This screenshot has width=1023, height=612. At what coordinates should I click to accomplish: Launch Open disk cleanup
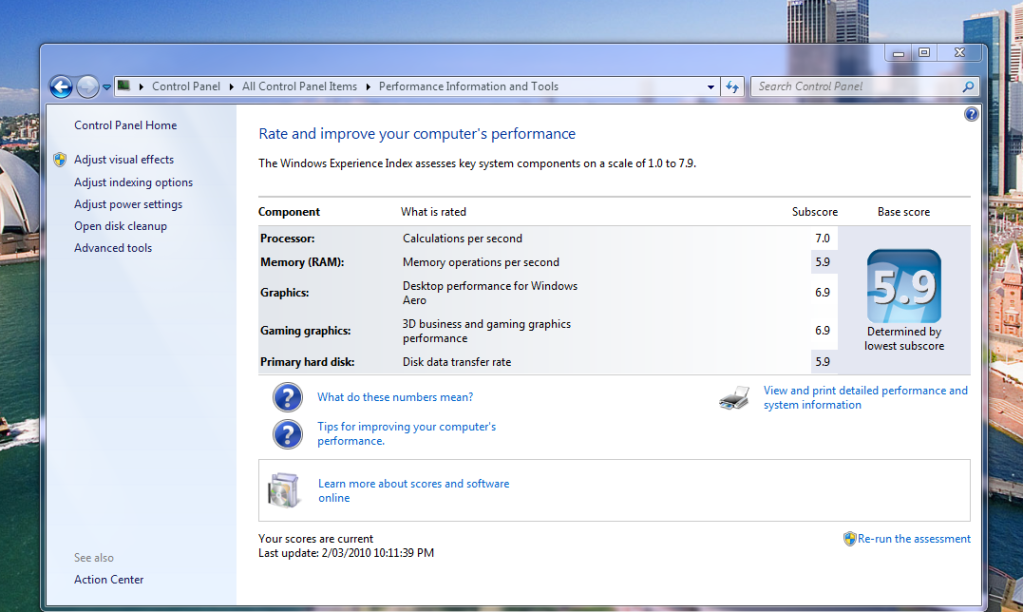point(120,226)
